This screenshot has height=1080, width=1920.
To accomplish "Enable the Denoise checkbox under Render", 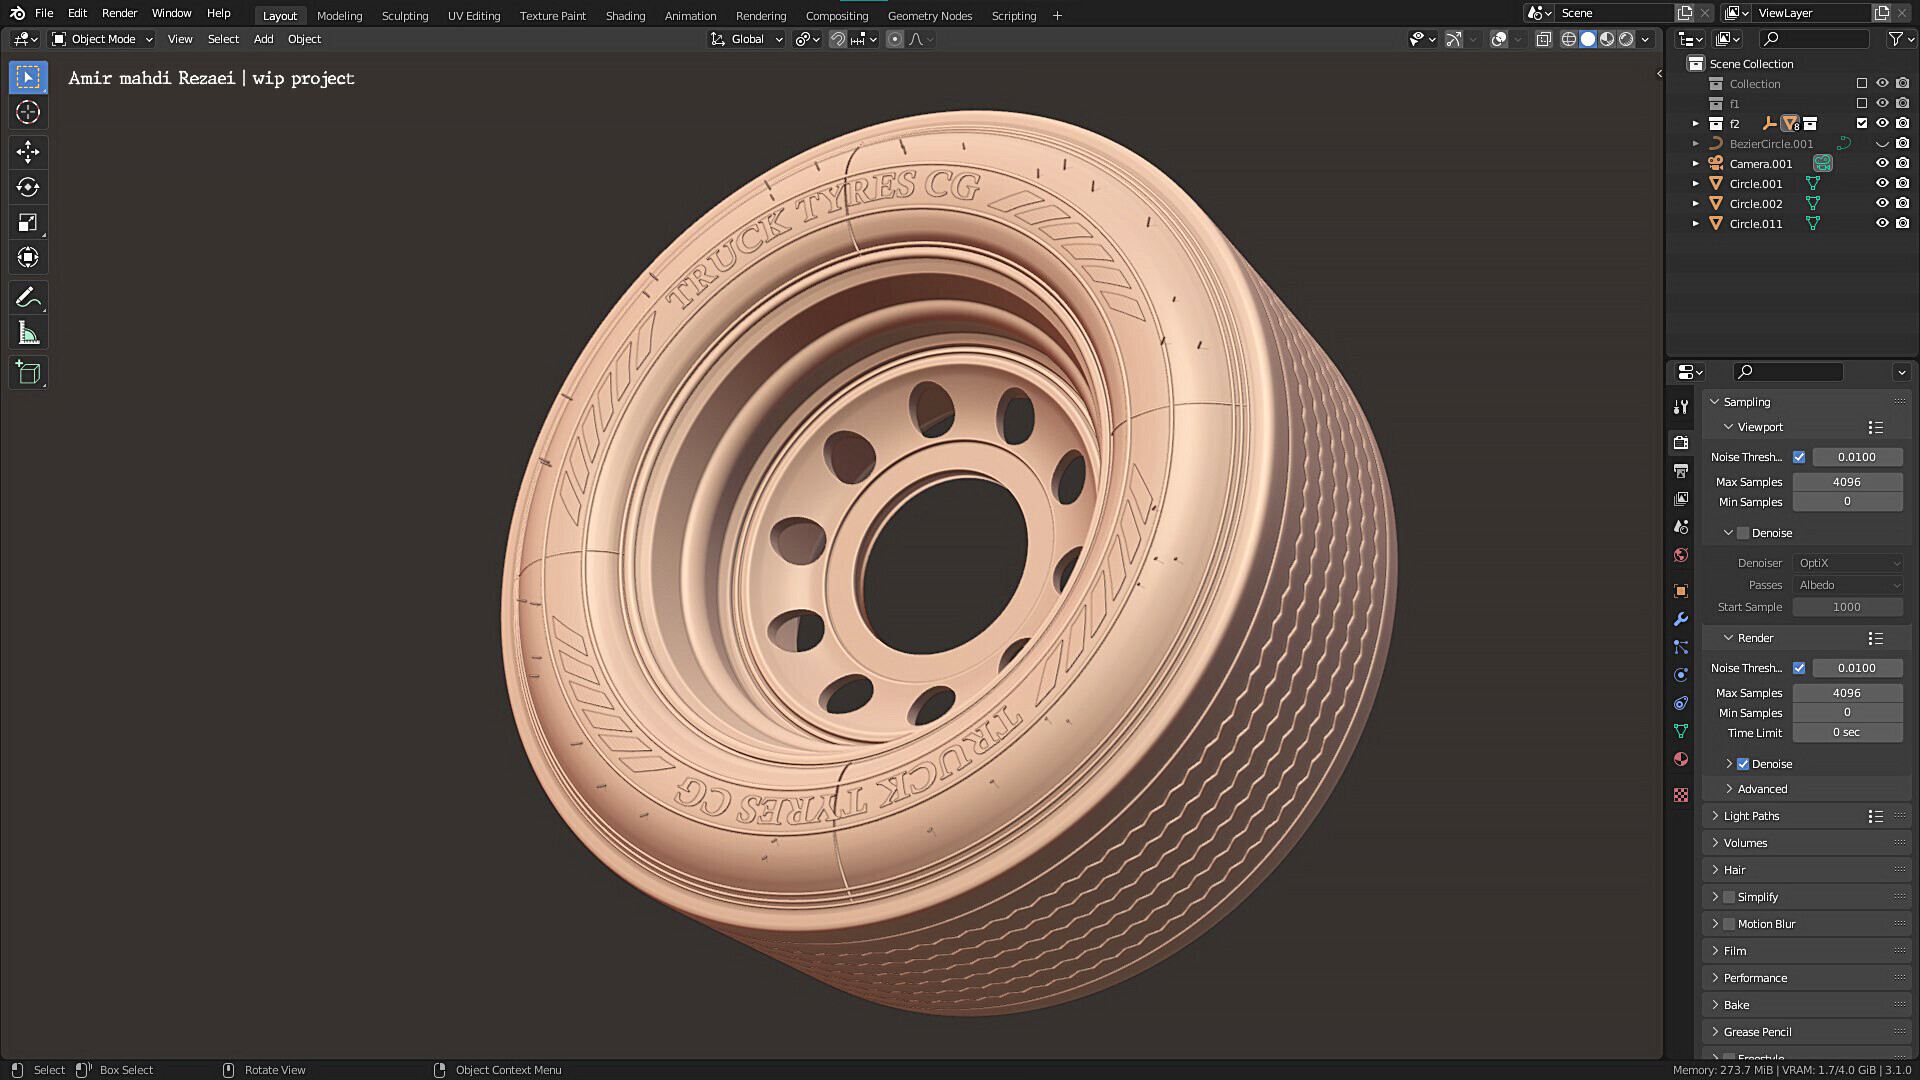I will click(x=1745, y=763).
